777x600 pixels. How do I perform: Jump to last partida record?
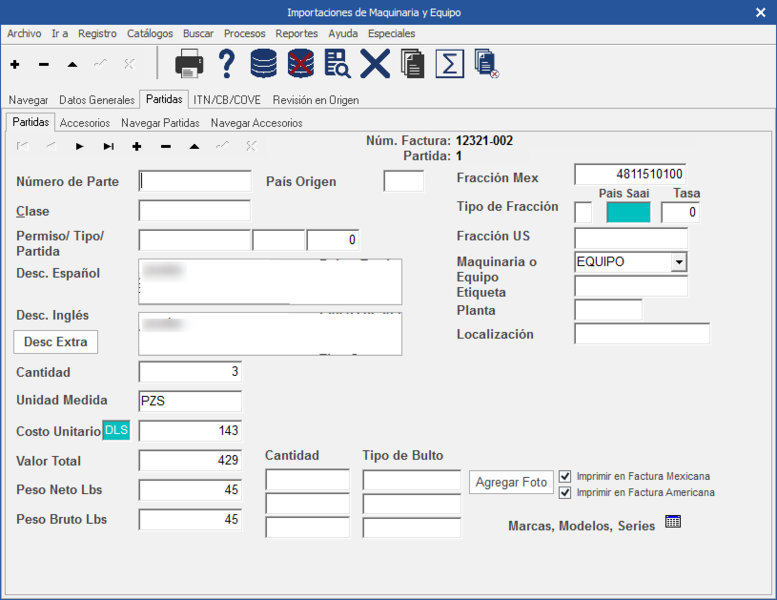pos(109,146)
